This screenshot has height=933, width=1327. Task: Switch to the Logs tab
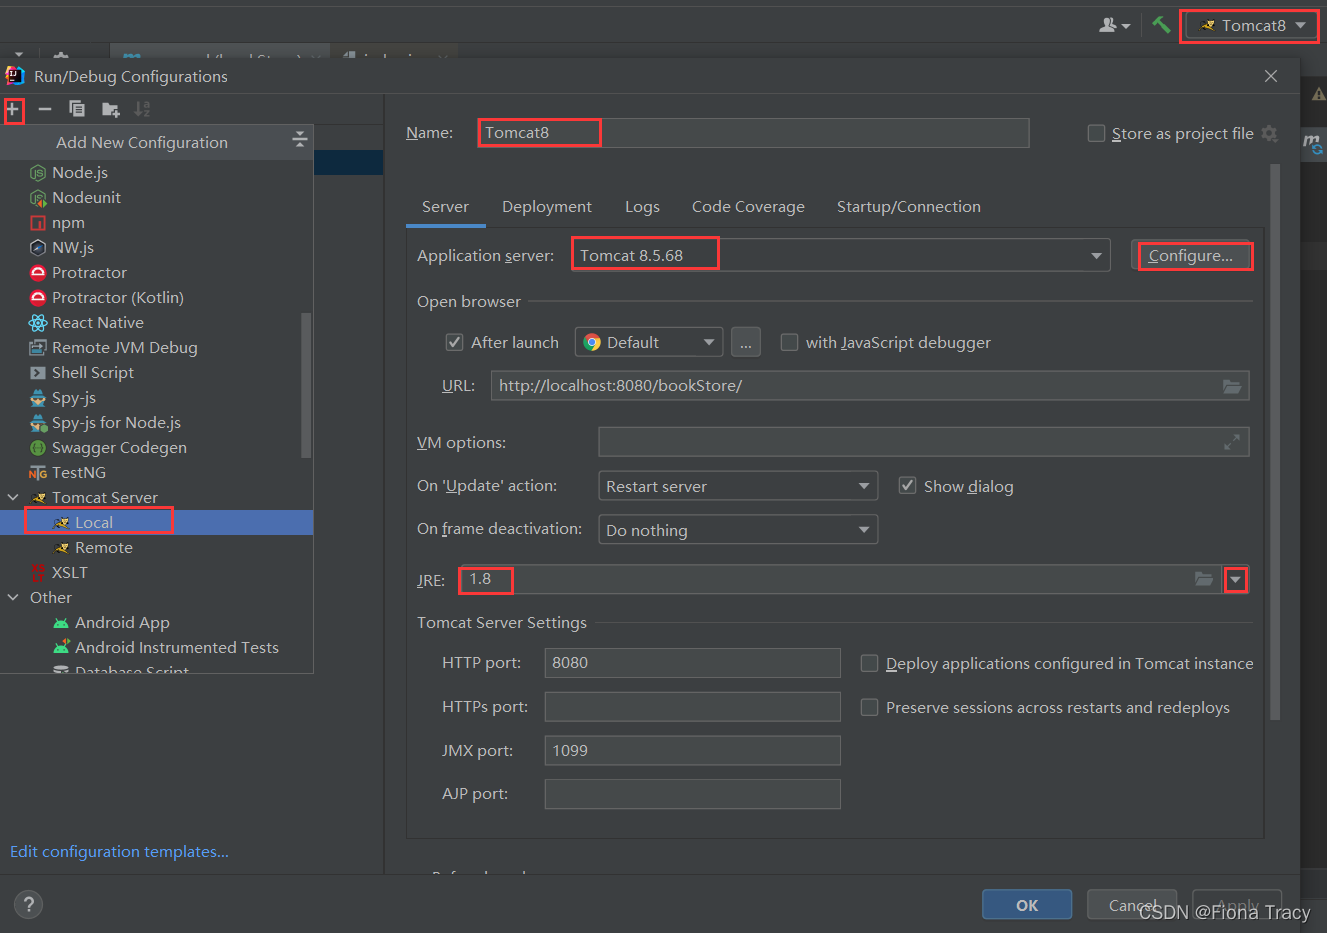coord(642,206)
